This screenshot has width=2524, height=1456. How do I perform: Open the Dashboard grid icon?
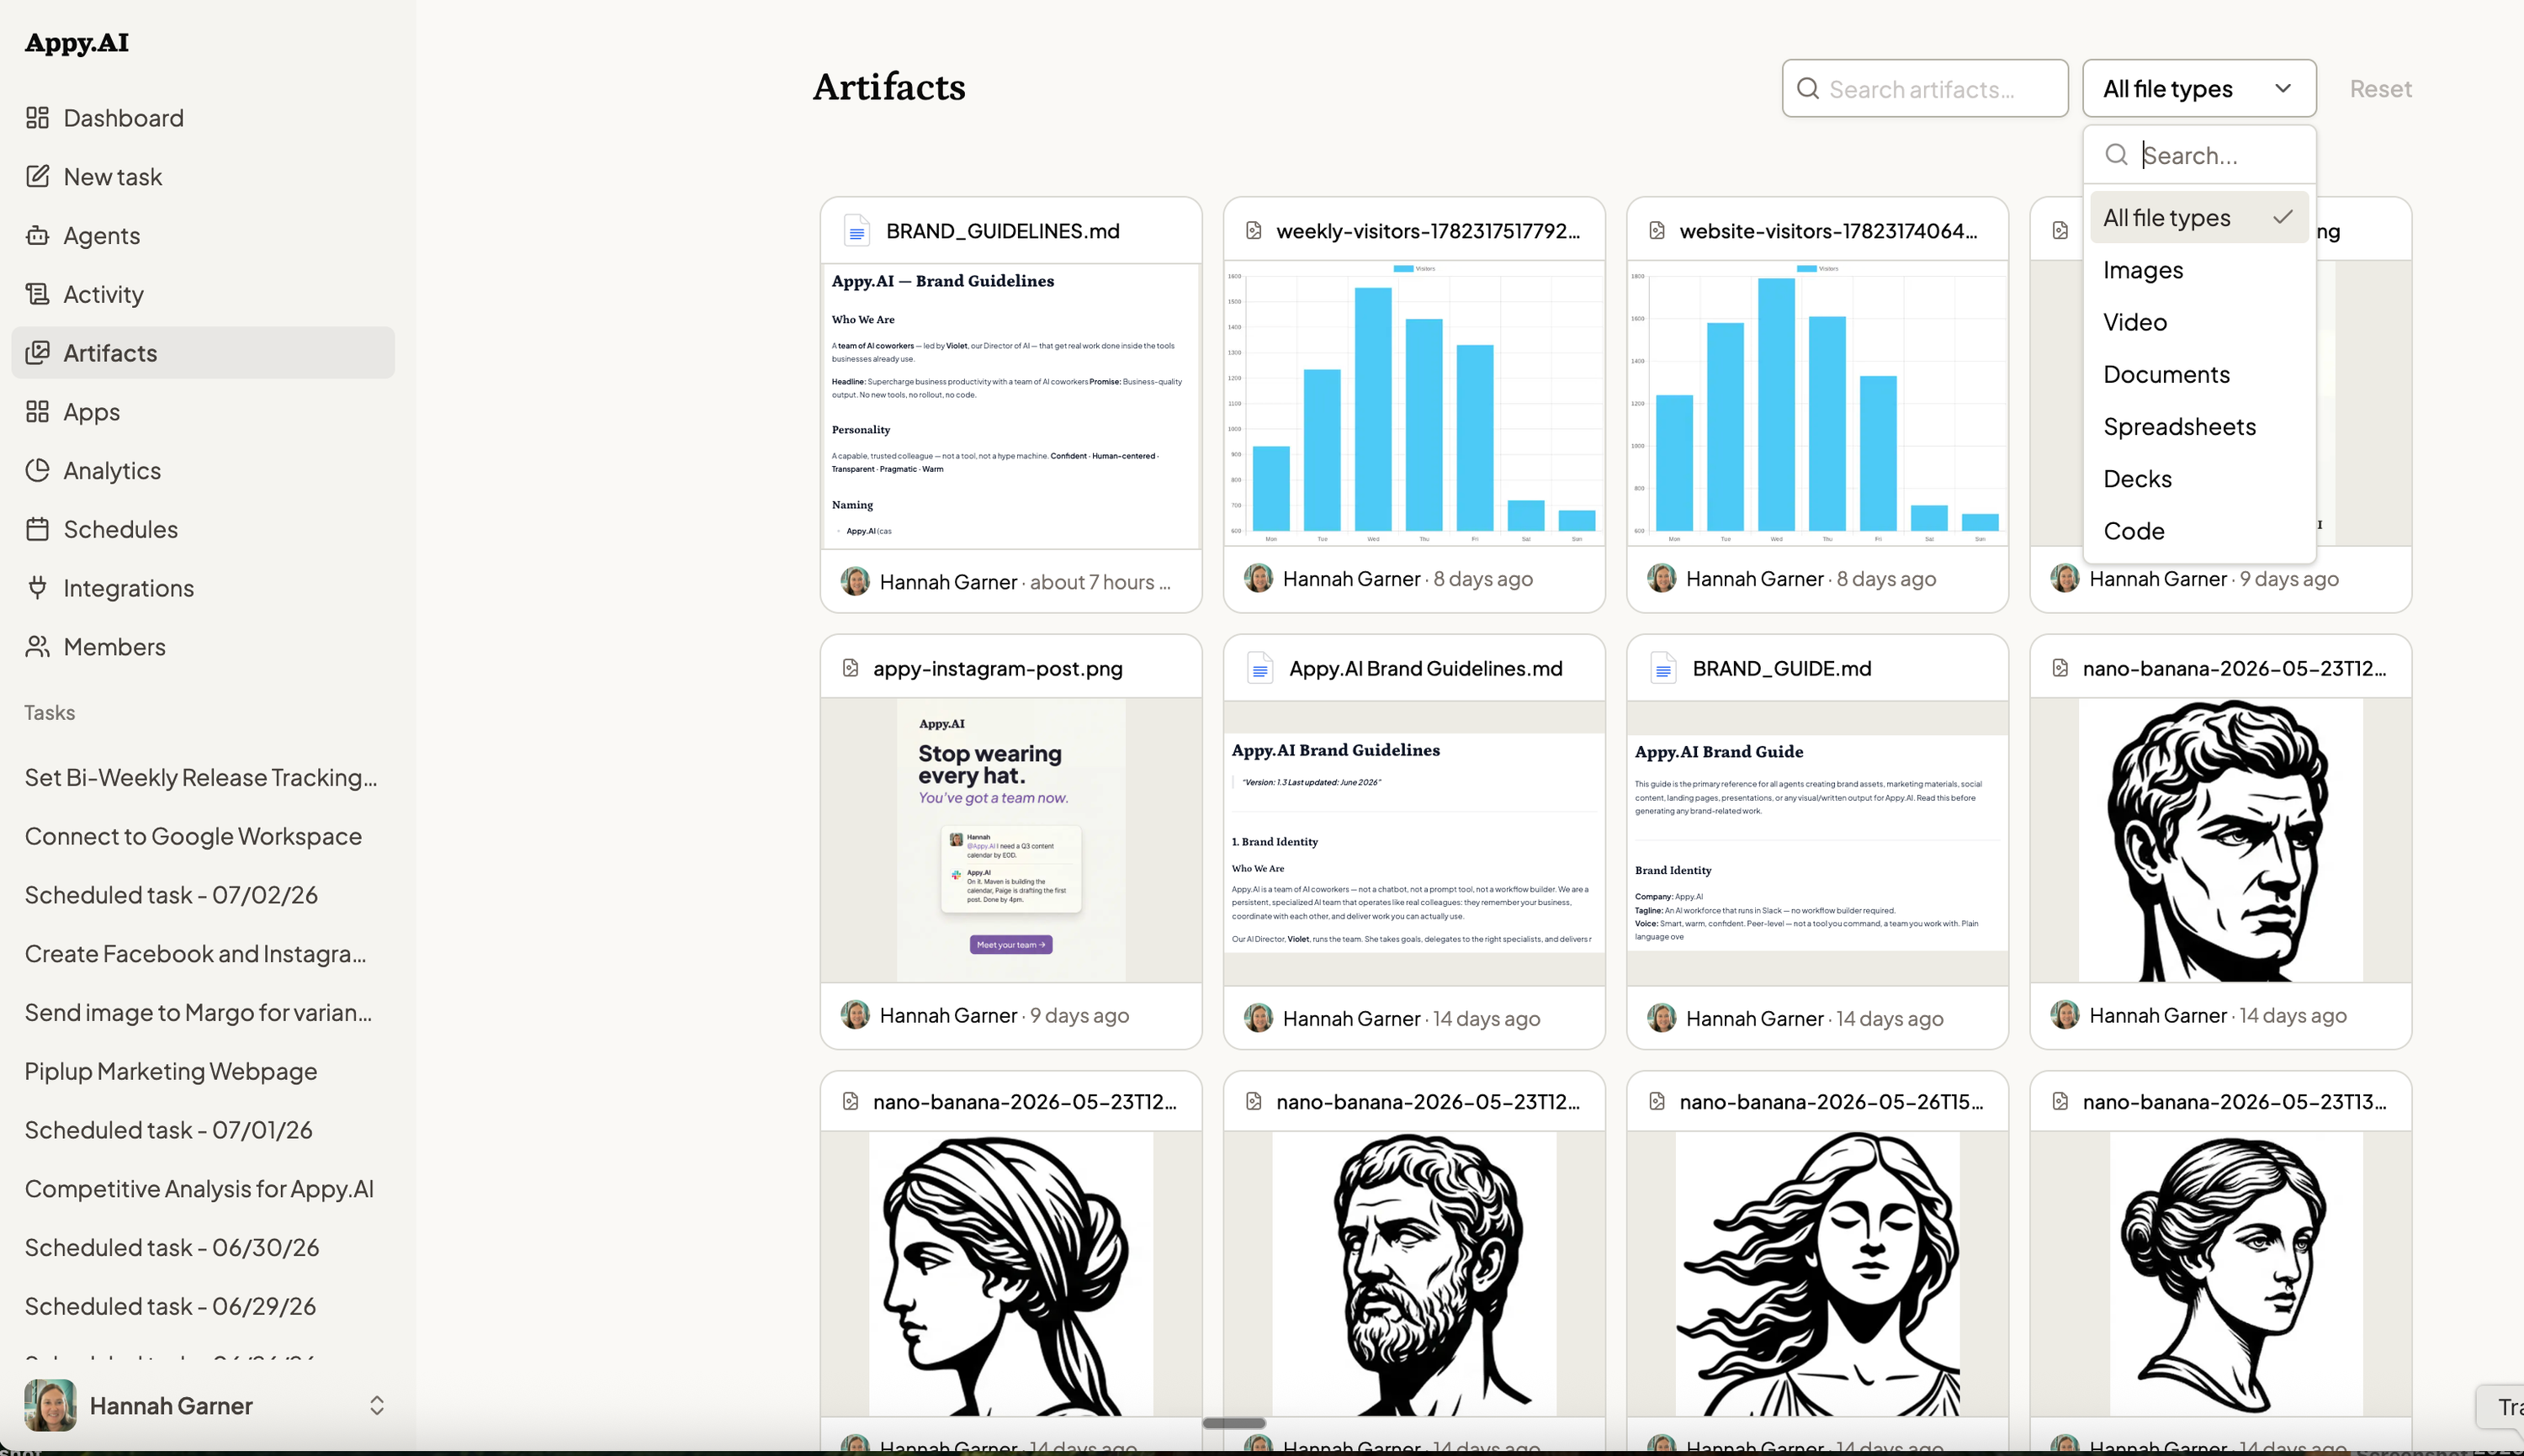(x=37, y=118)
